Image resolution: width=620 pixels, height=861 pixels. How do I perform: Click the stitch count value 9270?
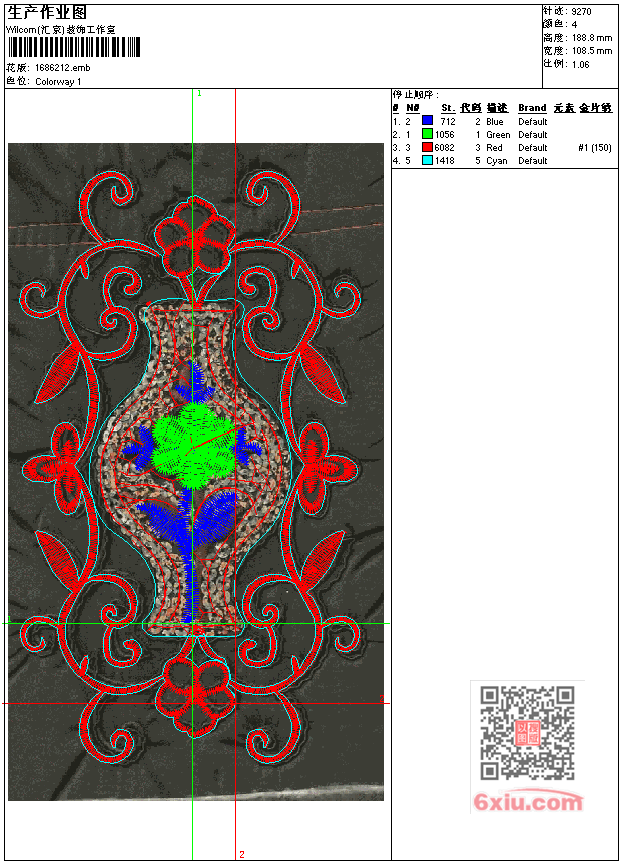581,12
